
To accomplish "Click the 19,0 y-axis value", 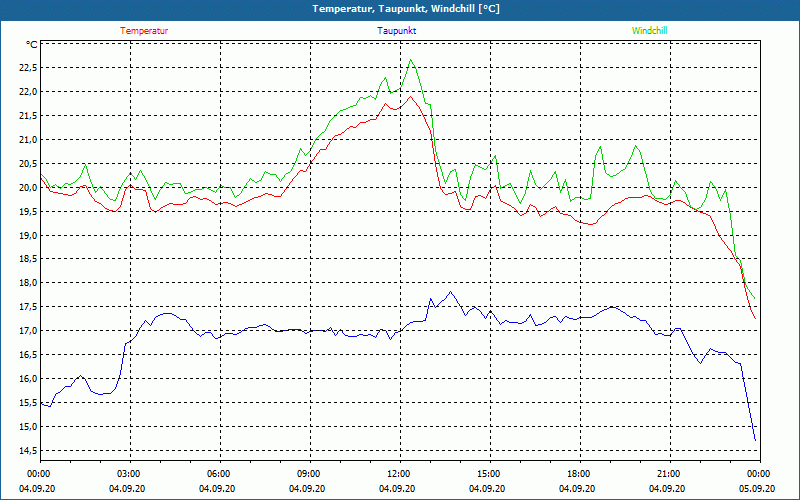I will coord(28,236).
